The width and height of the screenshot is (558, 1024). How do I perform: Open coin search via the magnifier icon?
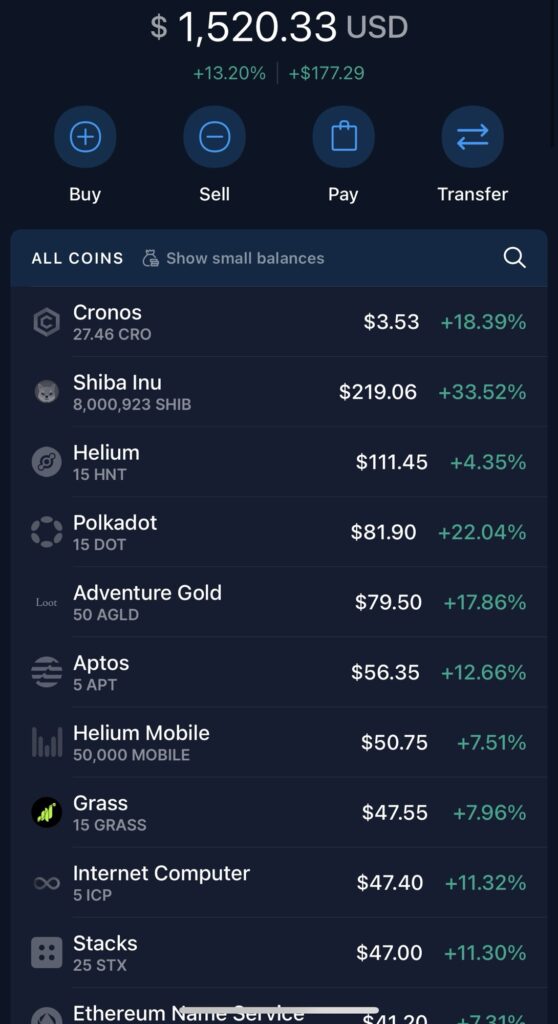click(x=515, y=258)
